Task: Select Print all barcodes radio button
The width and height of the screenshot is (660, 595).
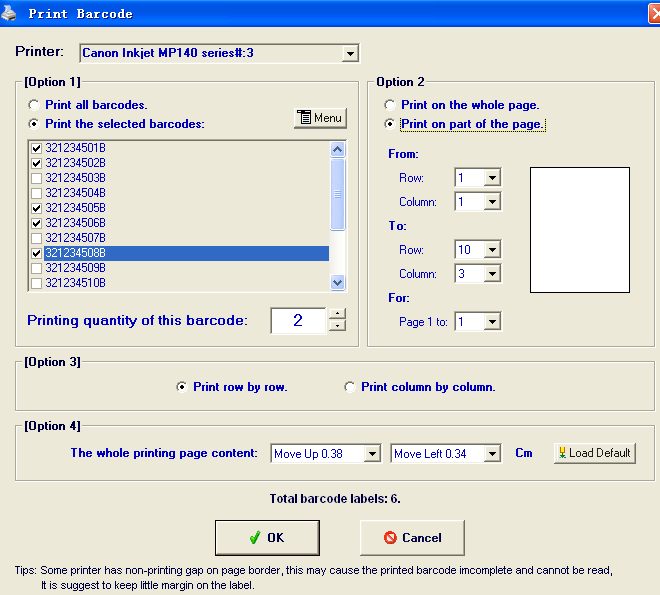Action: click(x=34, y=105)
